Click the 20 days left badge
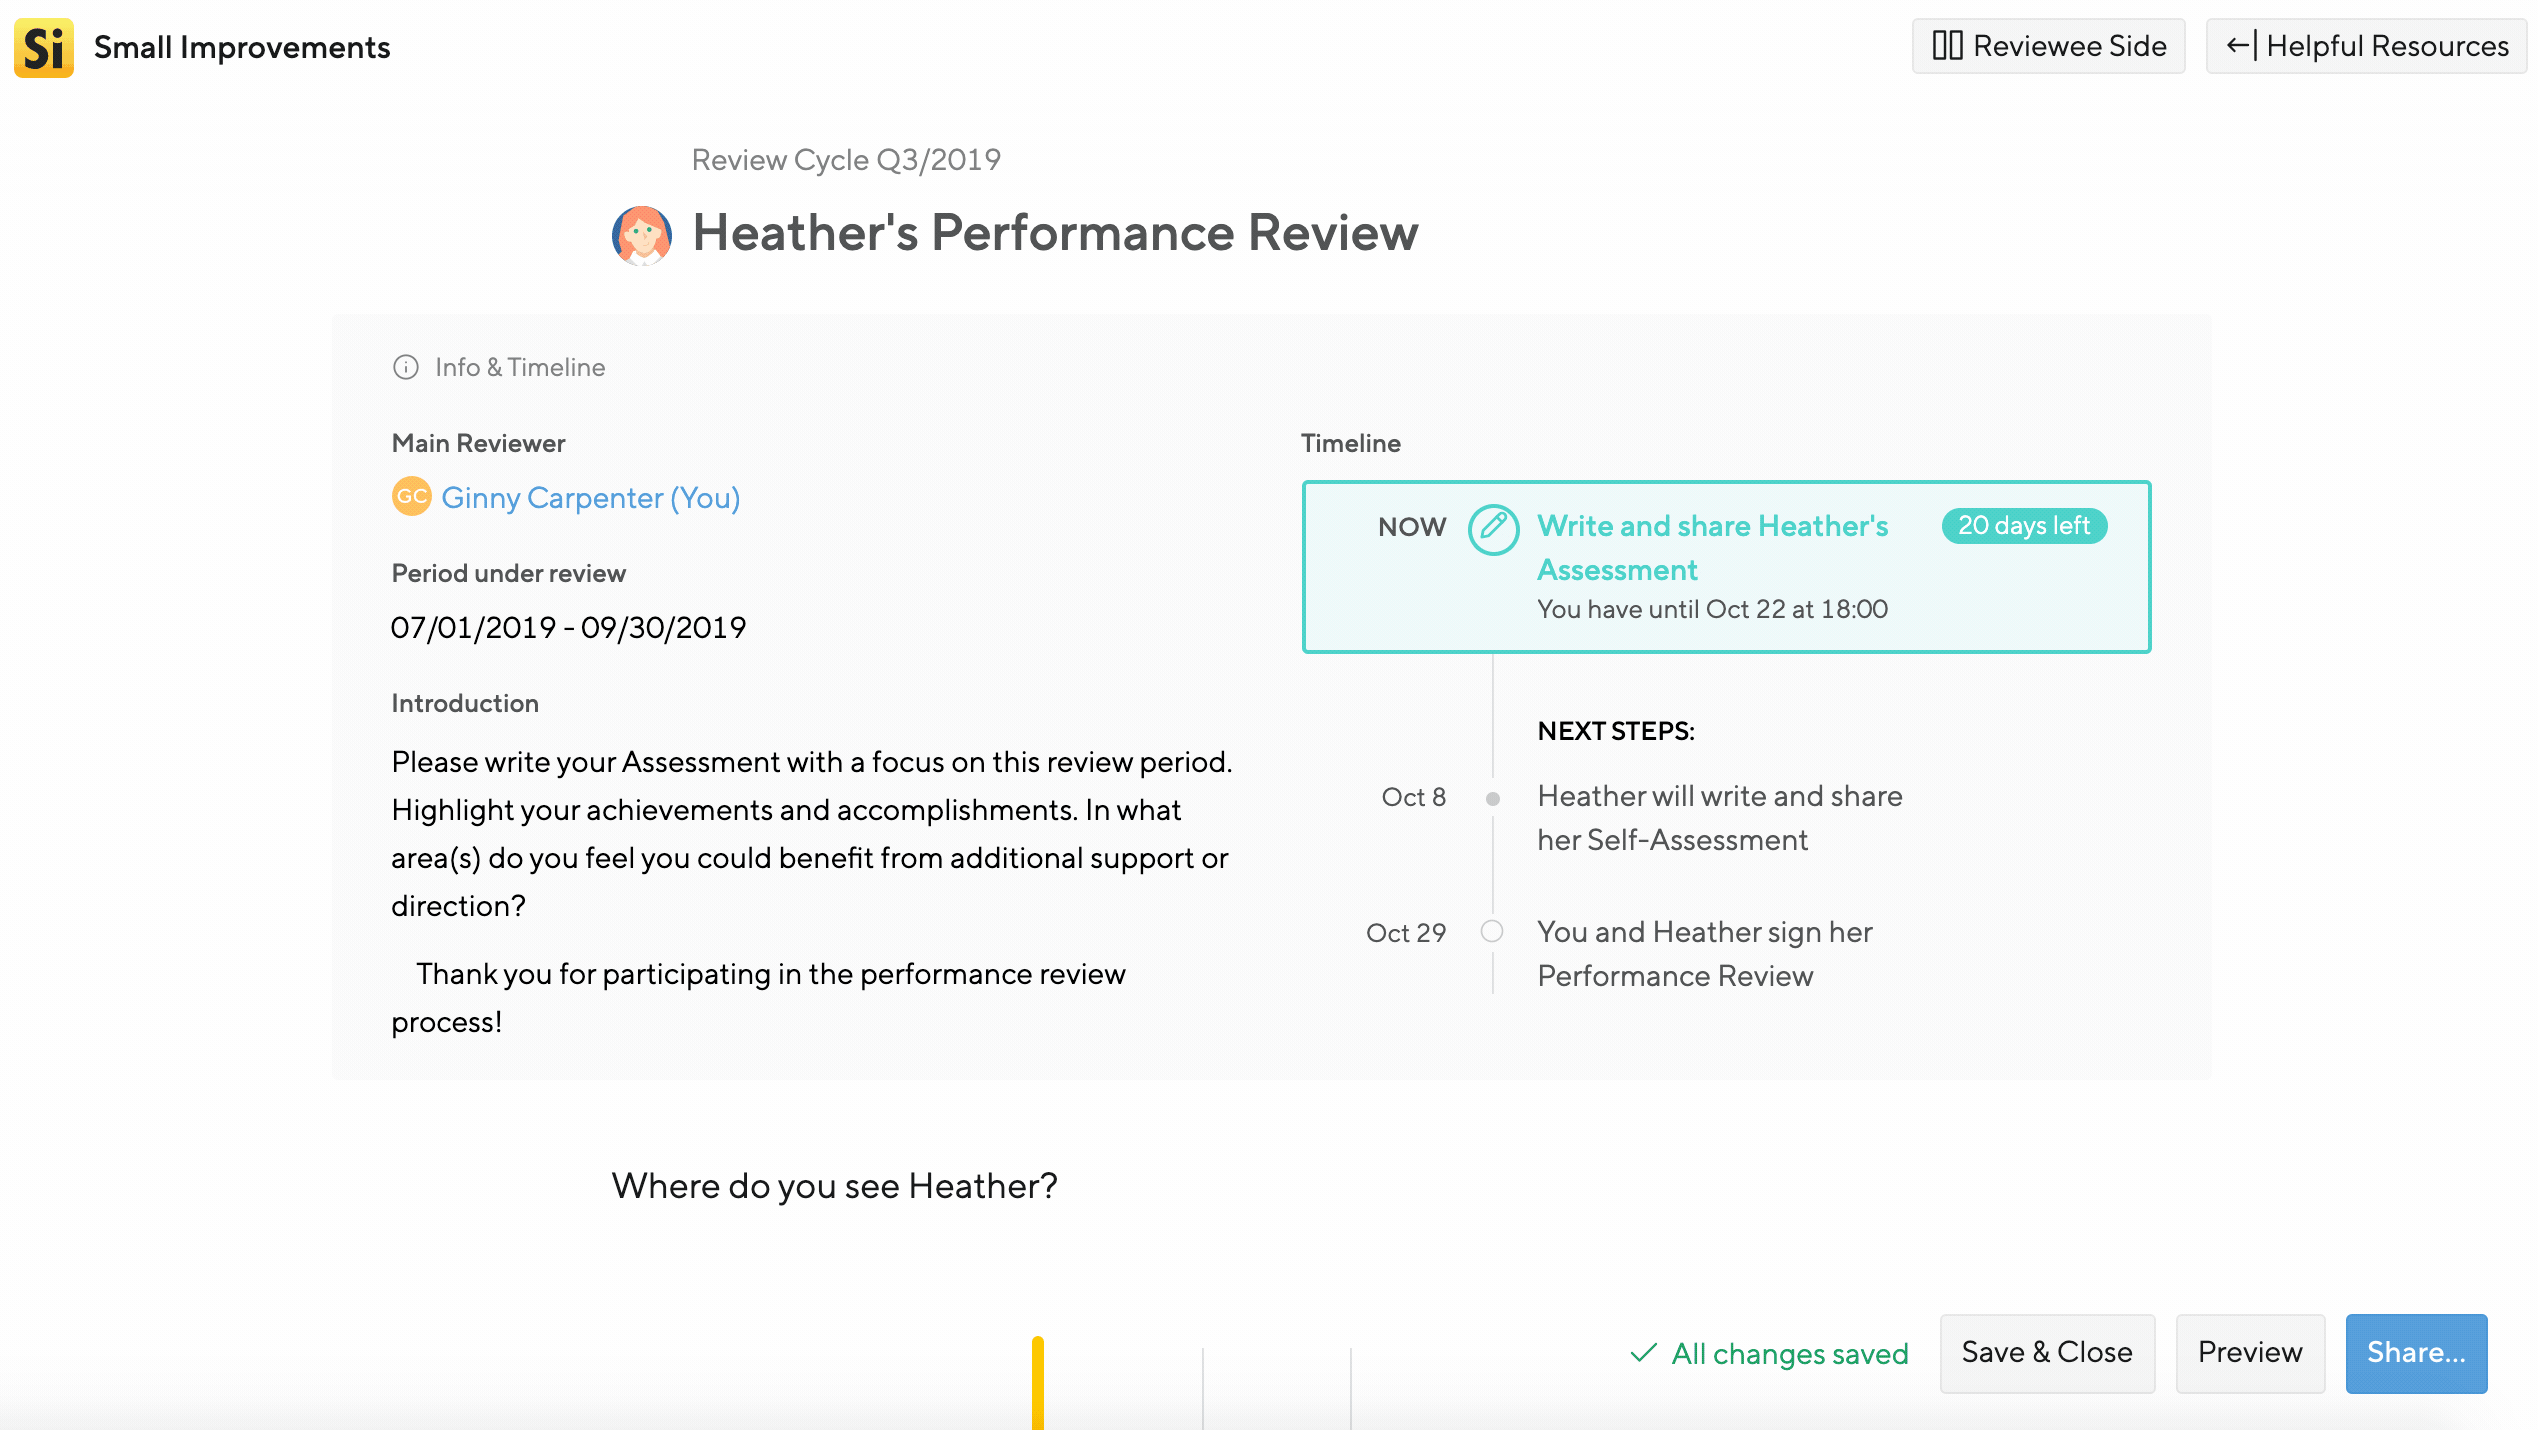Viewport: 2538px width, 1430px height. (x=2024, y=526)
